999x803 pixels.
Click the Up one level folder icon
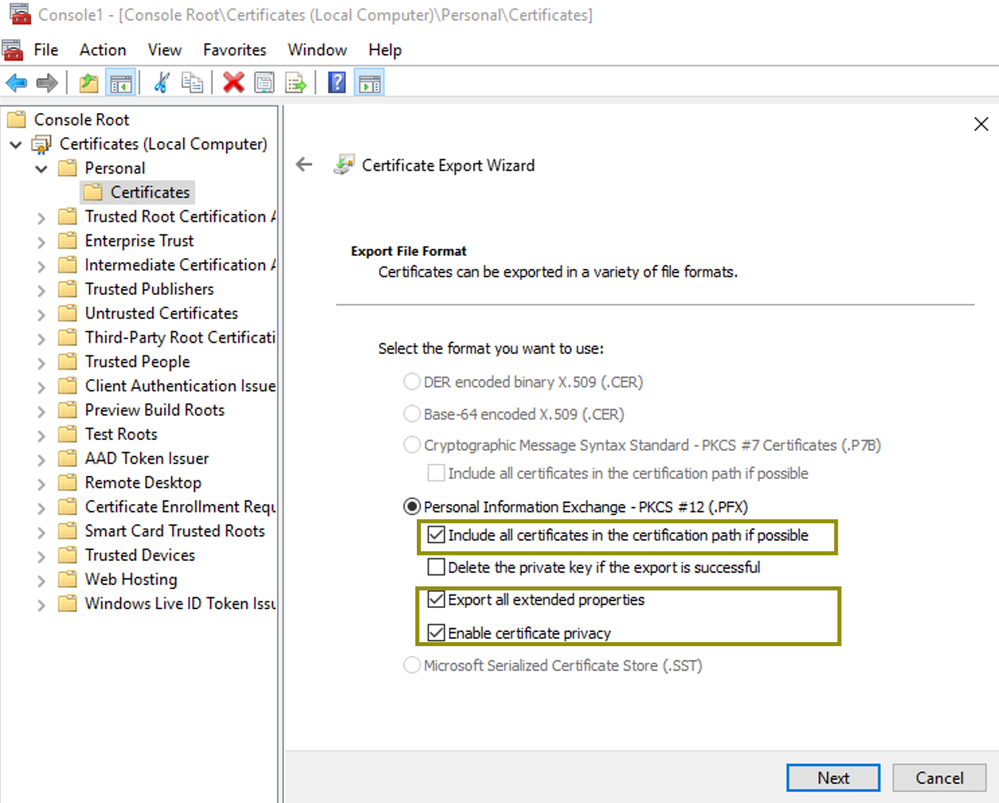[89, 83]
